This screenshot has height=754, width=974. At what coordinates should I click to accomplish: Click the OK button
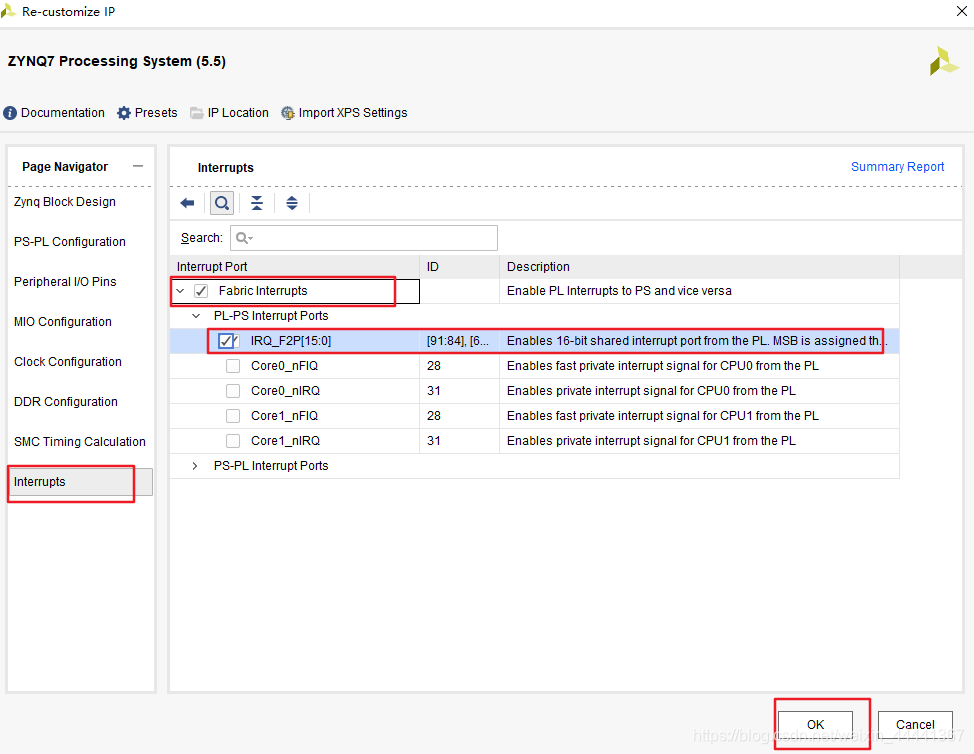[x=815, y=724]
